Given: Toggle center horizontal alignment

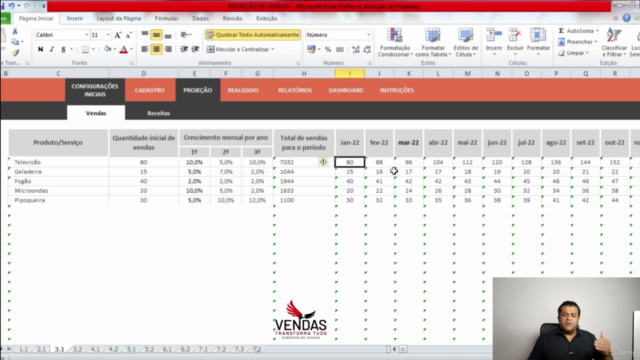Looking at the screenshot, I should [156, 49].
